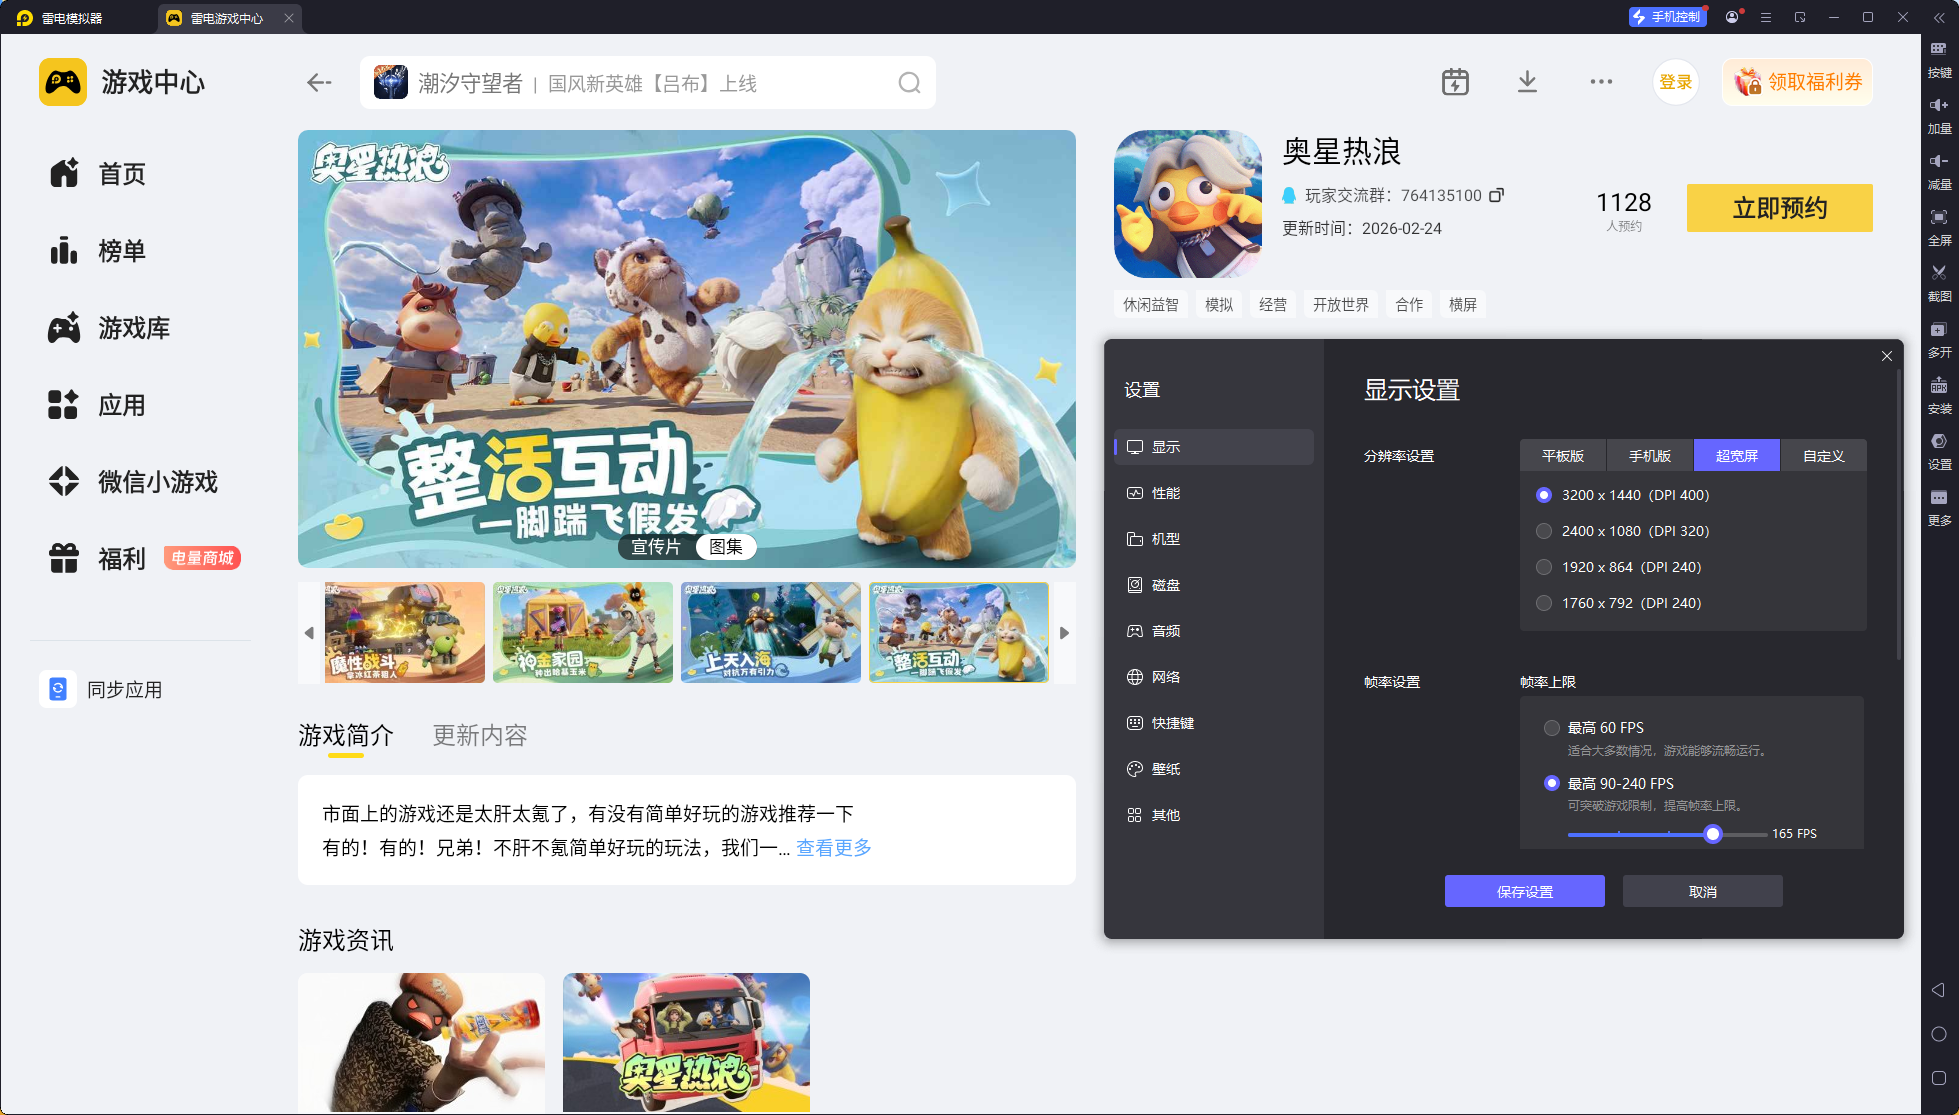Click the 保存设置 button
Image resolution: width=1959 pixels, height=1115 pixels.
pos(1524,892)
